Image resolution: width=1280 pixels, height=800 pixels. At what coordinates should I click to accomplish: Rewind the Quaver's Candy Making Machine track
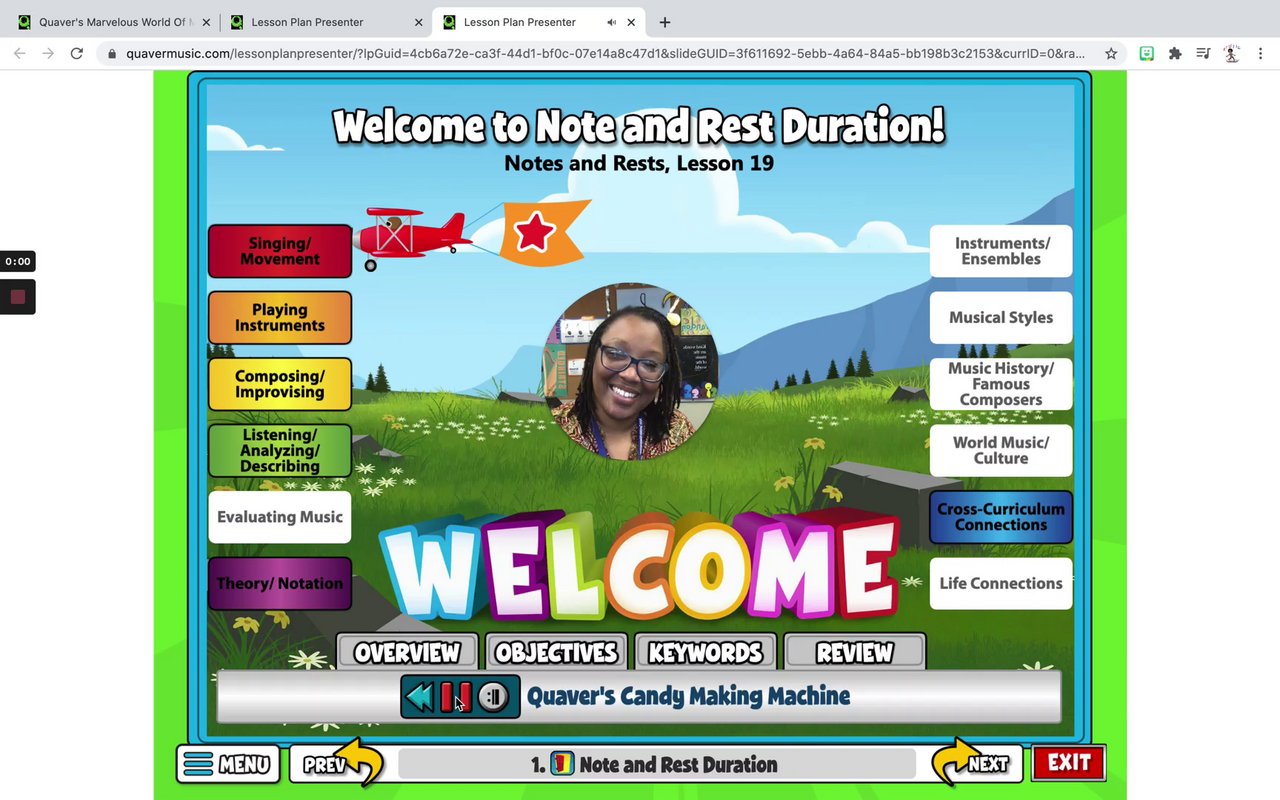click(421, 697)
